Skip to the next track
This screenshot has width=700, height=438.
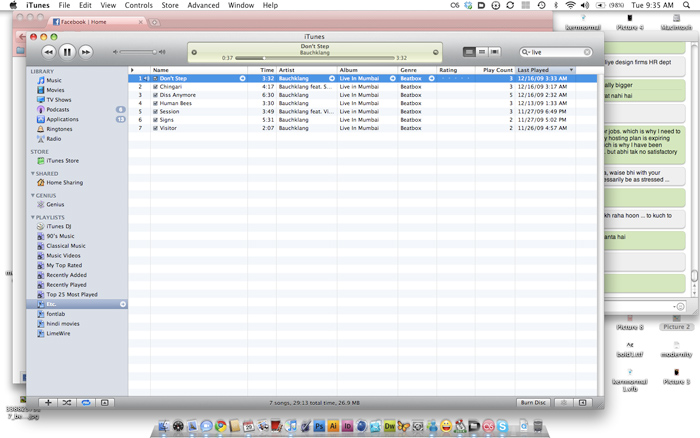pos(85,52)
